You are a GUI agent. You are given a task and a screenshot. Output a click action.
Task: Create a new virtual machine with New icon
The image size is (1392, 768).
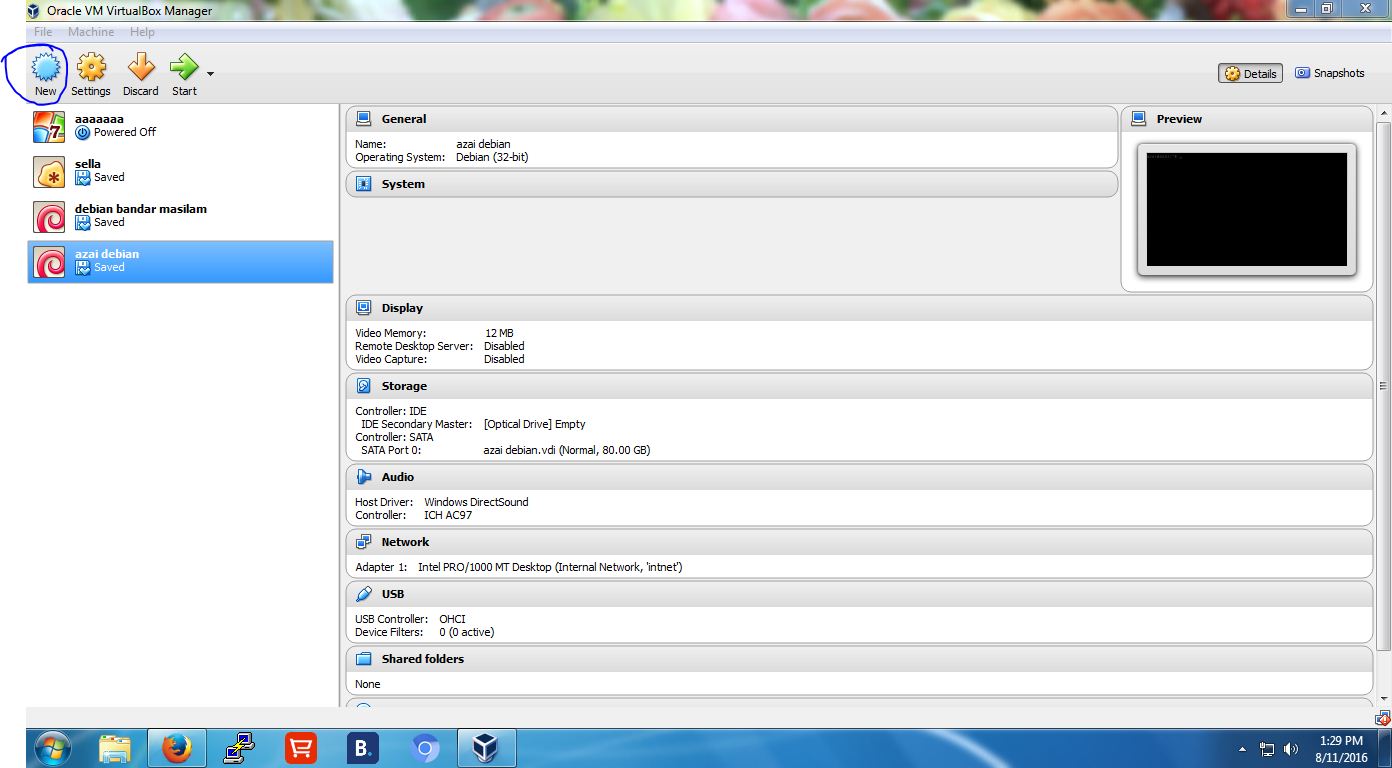click(44, 68)
